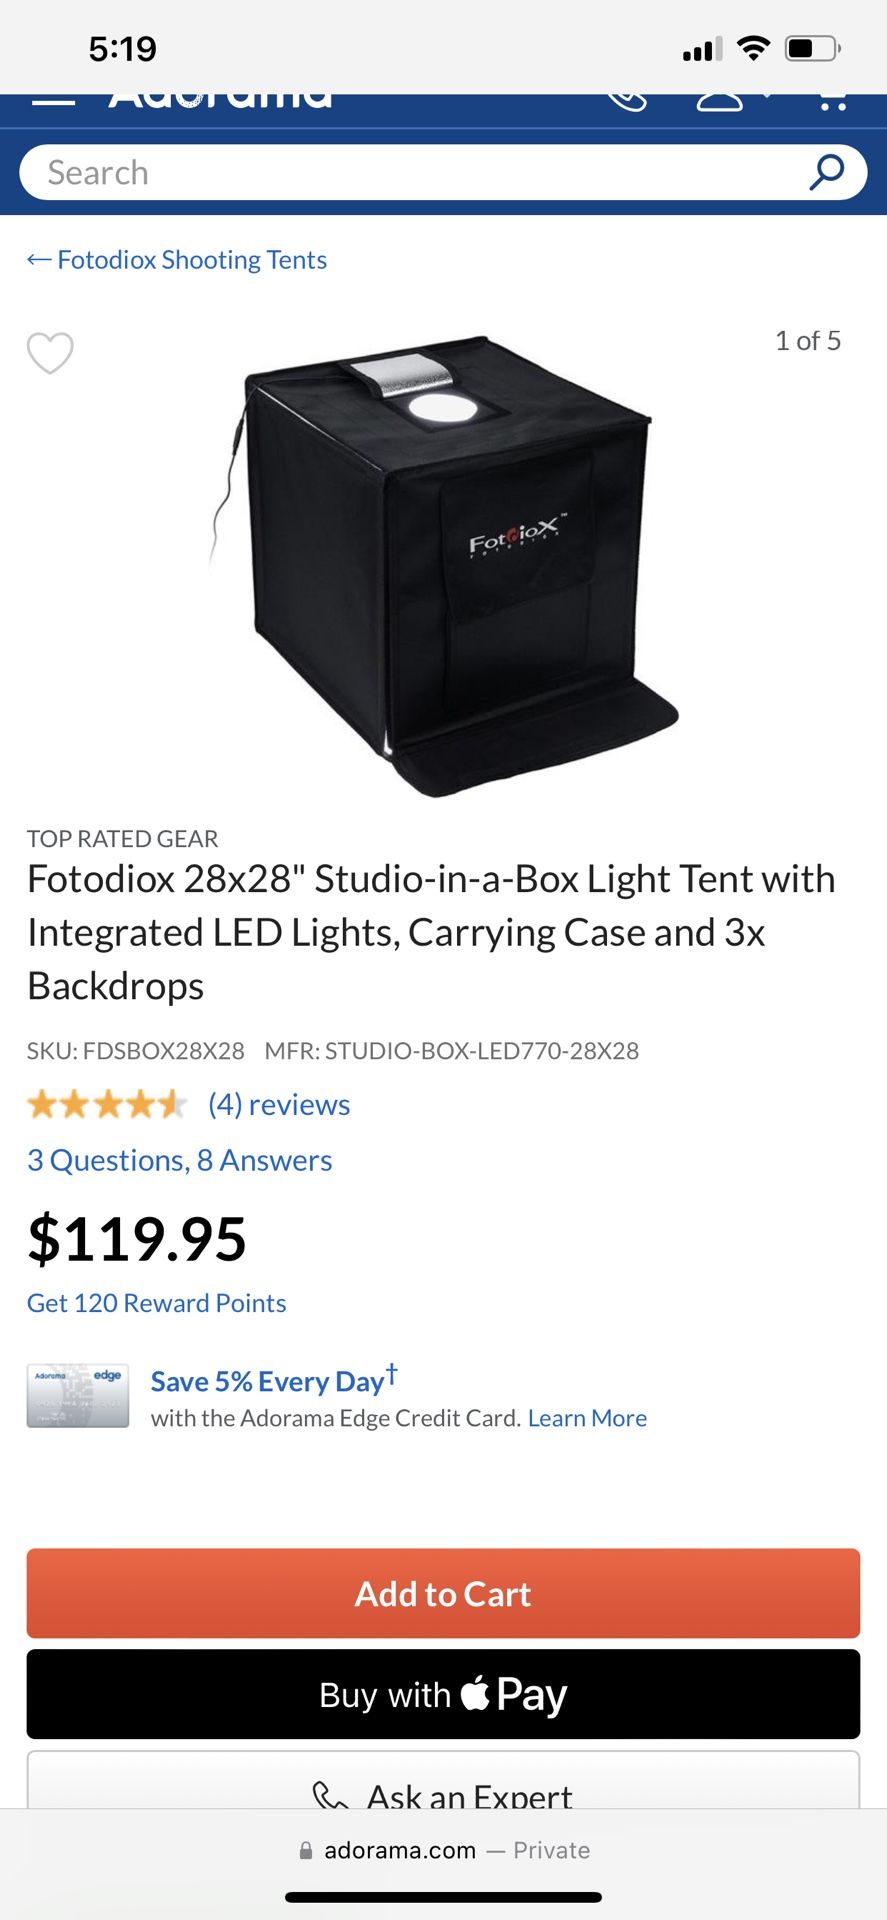Click the search magnifier icon
Screen dimensions: 887x1920
824,171
